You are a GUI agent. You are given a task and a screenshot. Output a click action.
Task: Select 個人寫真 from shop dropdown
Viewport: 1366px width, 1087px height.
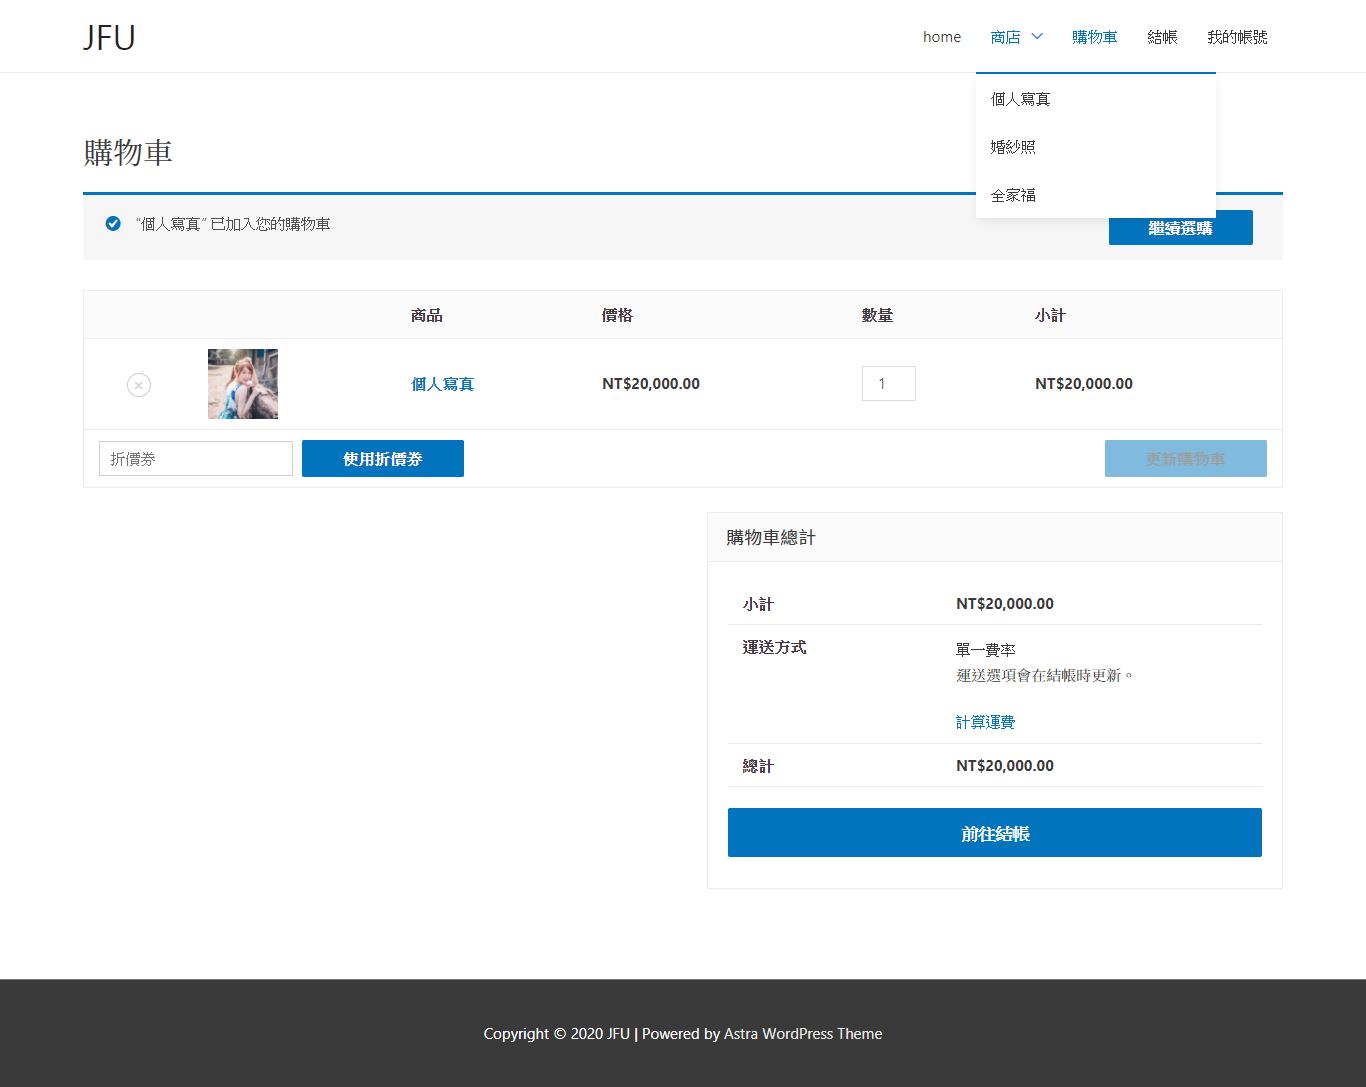[1020, 99]
